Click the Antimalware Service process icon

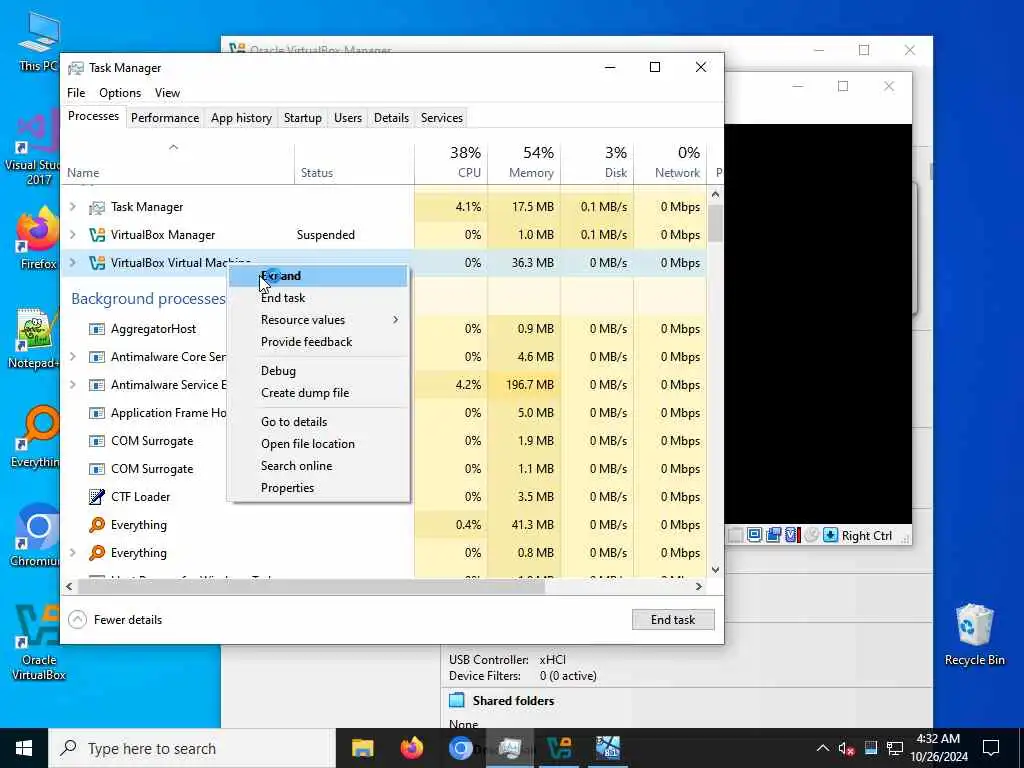(97, 385)
